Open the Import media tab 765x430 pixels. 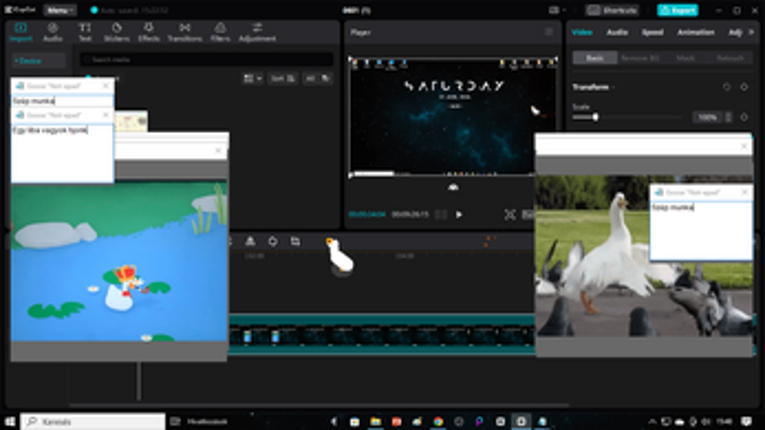20,32
